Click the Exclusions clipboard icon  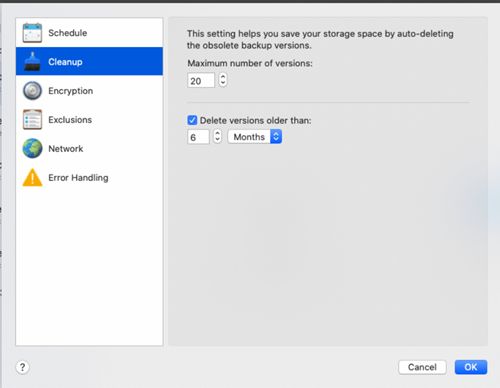pos(32,119)
